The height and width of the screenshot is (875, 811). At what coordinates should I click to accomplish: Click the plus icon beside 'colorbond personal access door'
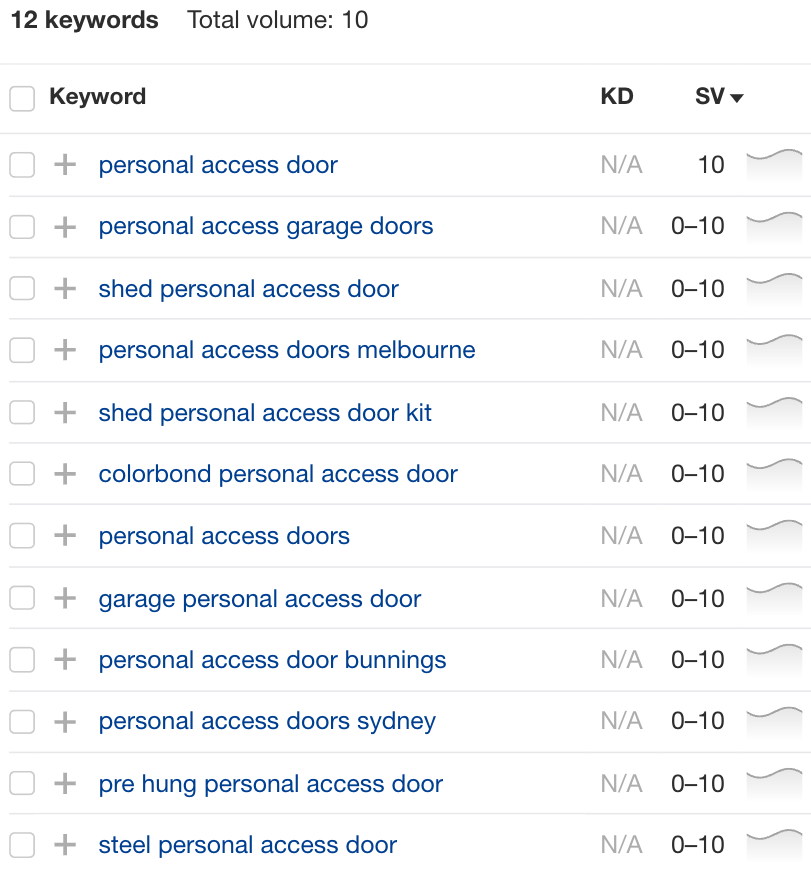(64, 473)
